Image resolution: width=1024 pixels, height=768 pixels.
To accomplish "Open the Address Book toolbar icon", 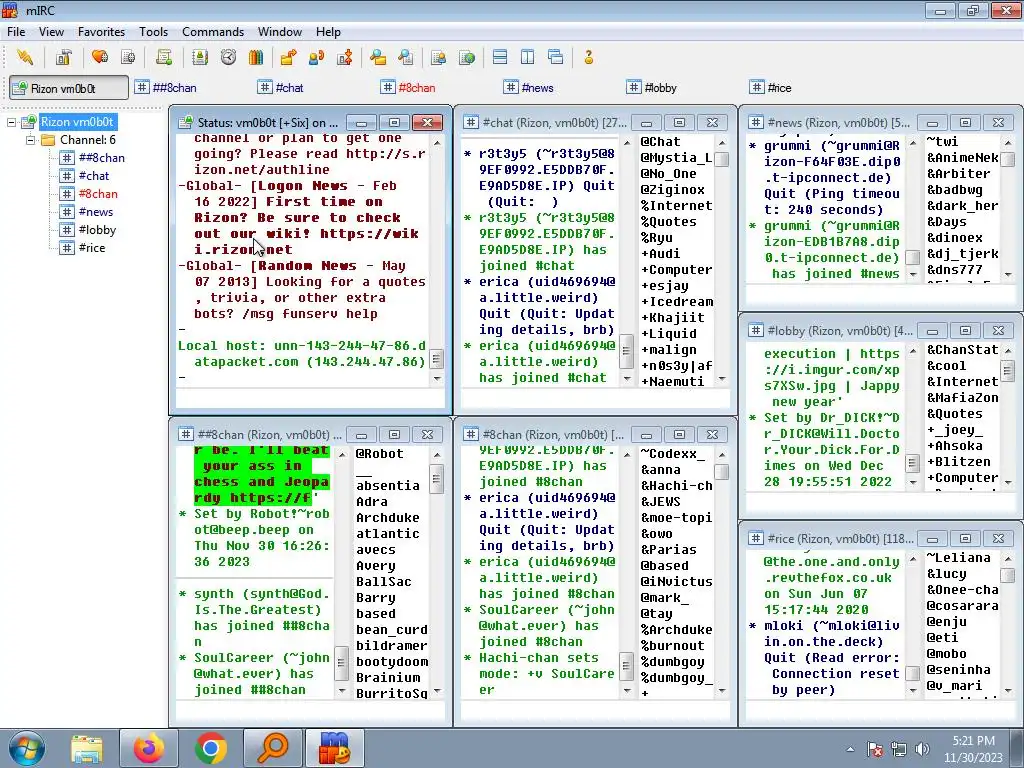I will point(200,57).
